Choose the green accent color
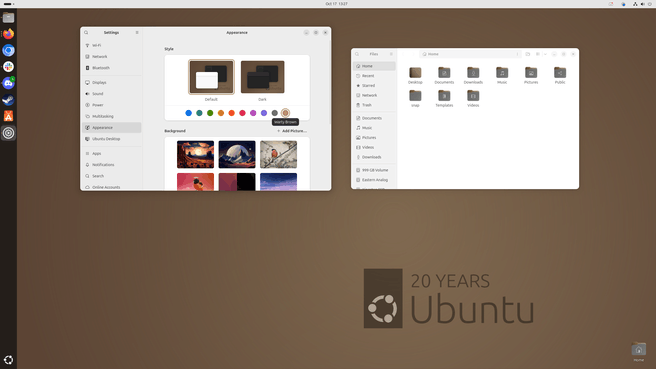The width and height of the screenshot is (656, 369). click(x=210, y=113)
